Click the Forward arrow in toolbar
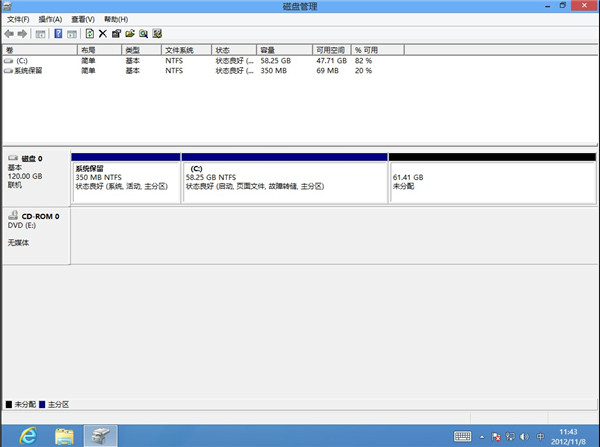Screen dimensions: 600x447 pos(22,33)
